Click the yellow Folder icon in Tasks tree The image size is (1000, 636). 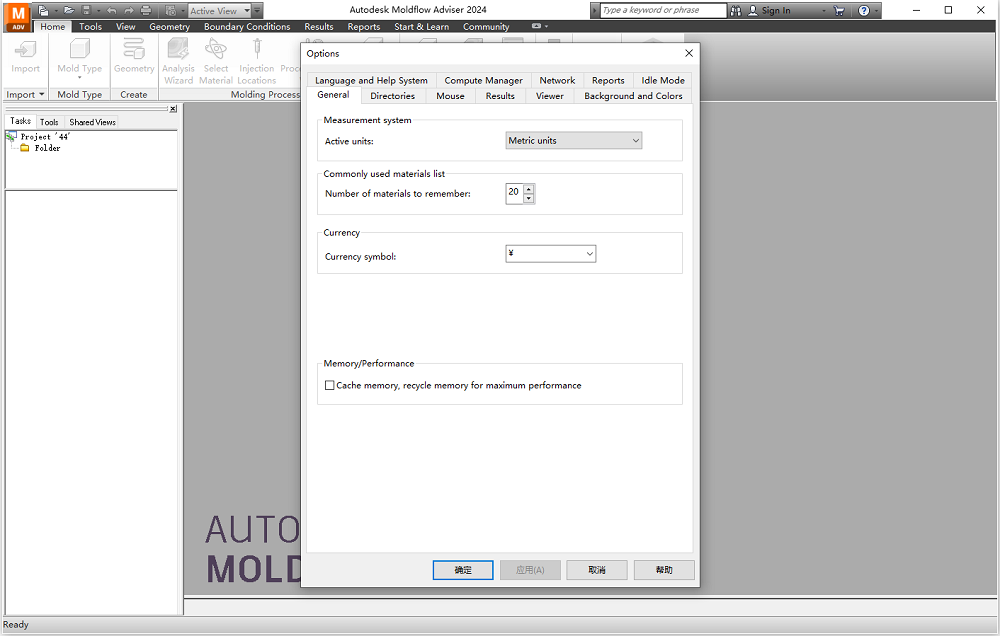[x=25, y=148]
